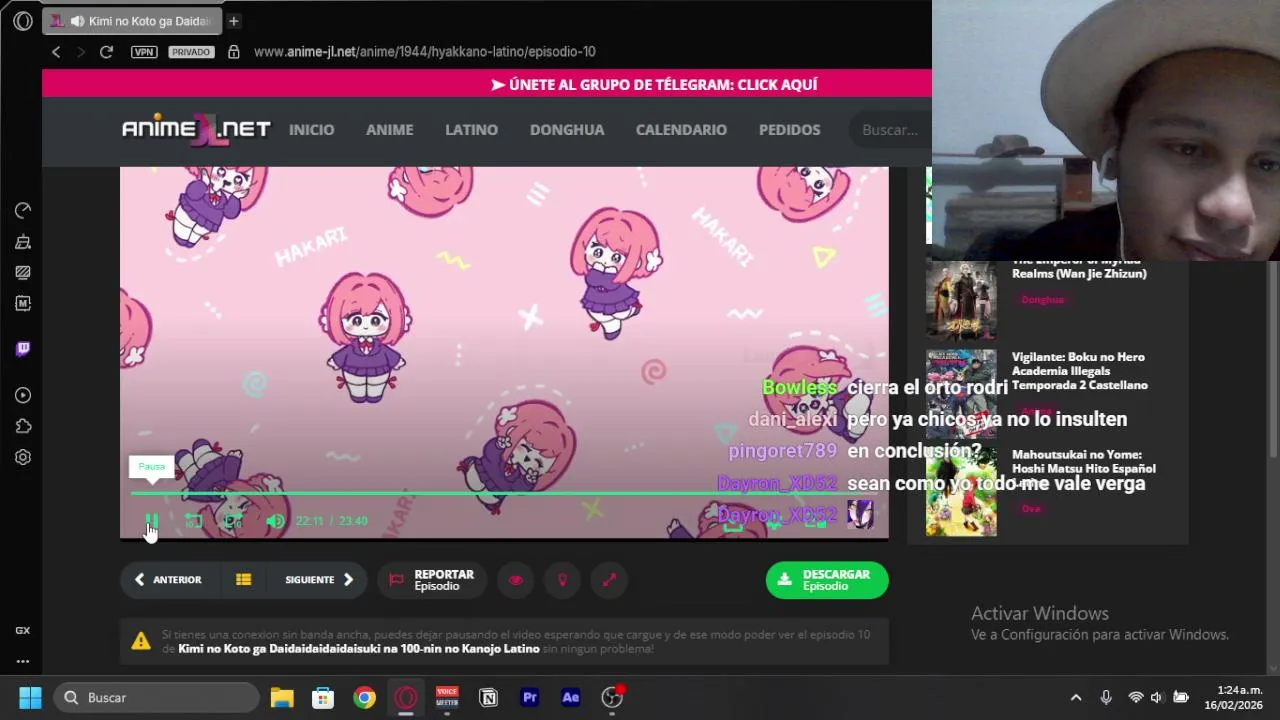The image size is (1280, 720).
Task: Open File Explorer from the taskbar
Action: coord(282,698)
